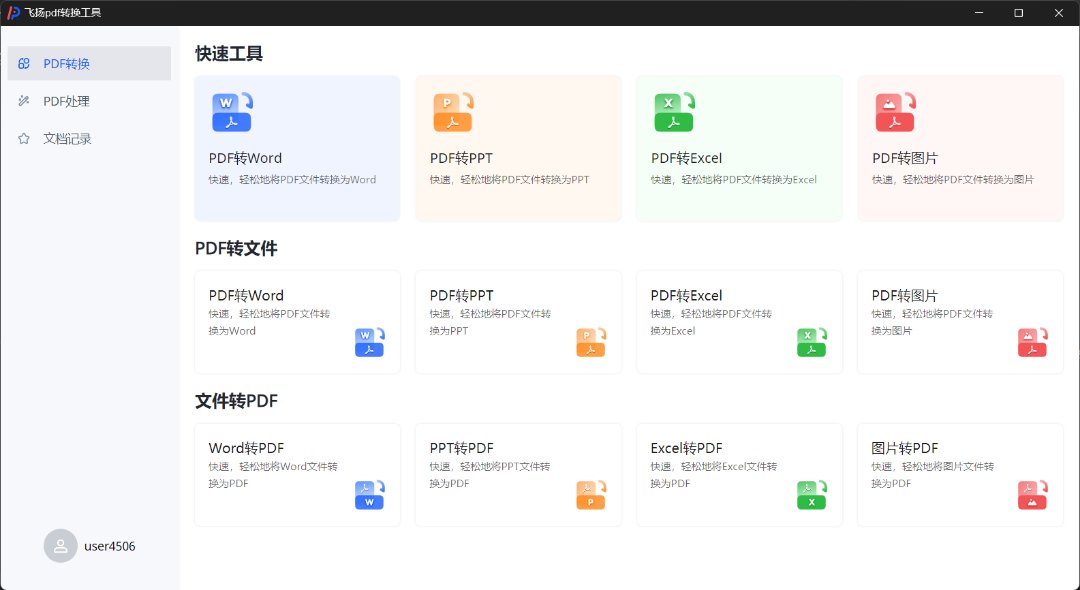Click the user avatar icon
The height and width of the screenshot is (590, 1080).
61,546
